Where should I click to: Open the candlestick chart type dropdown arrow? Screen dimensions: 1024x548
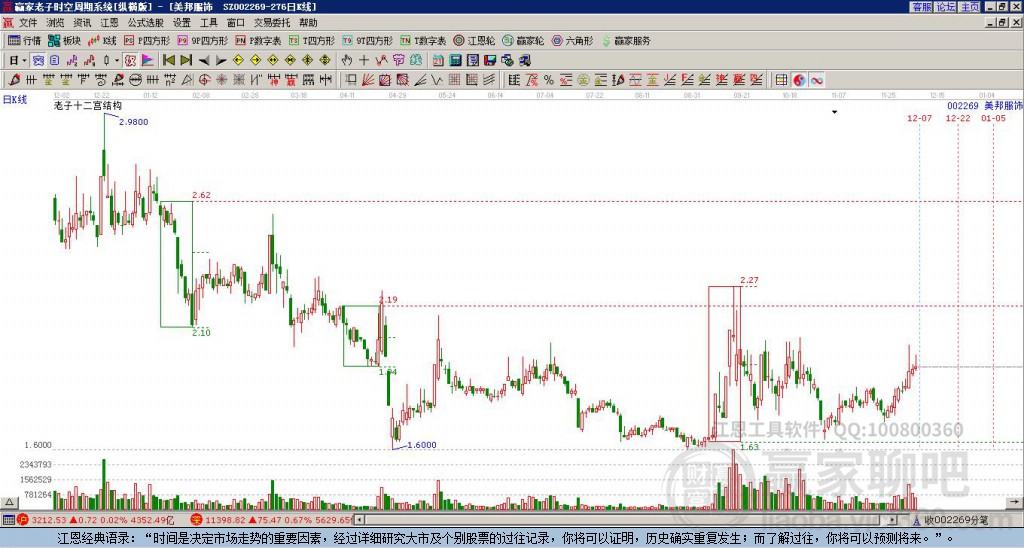pos(117,60)
